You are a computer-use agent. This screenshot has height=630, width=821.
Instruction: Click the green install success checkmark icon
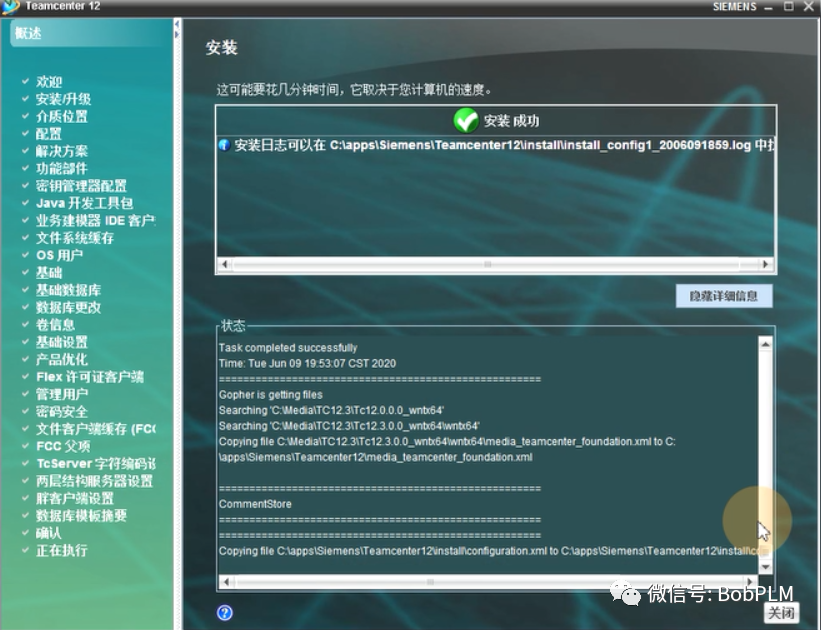coord(465,120)
